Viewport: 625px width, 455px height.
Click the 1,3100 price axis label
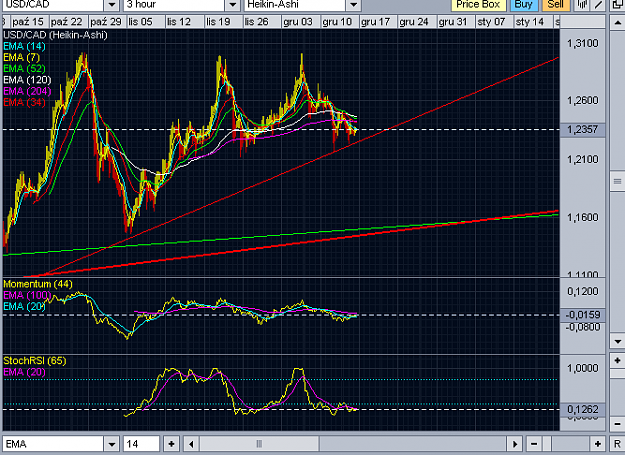pyautogui.click(x=583, y=43)
